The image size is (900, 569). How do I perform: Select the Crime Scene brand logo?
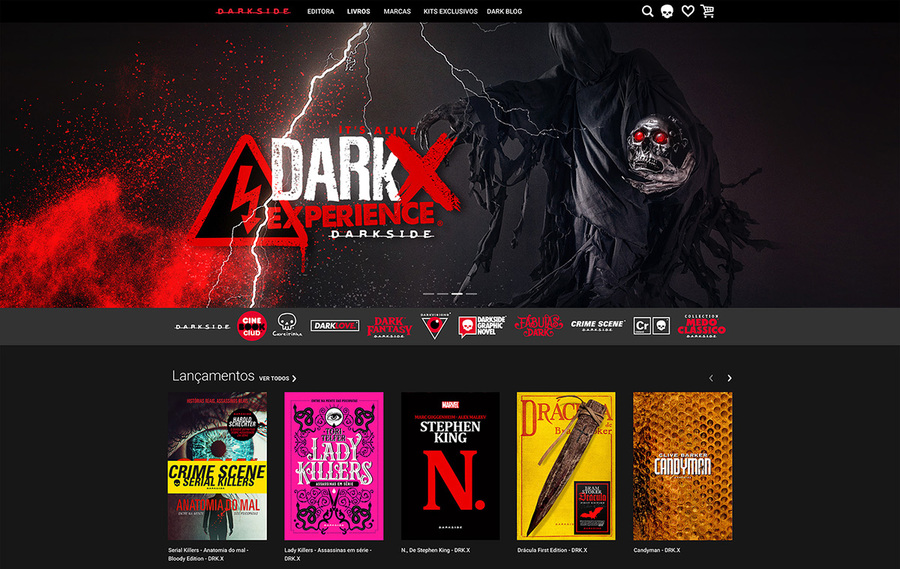tap(598, 325)
